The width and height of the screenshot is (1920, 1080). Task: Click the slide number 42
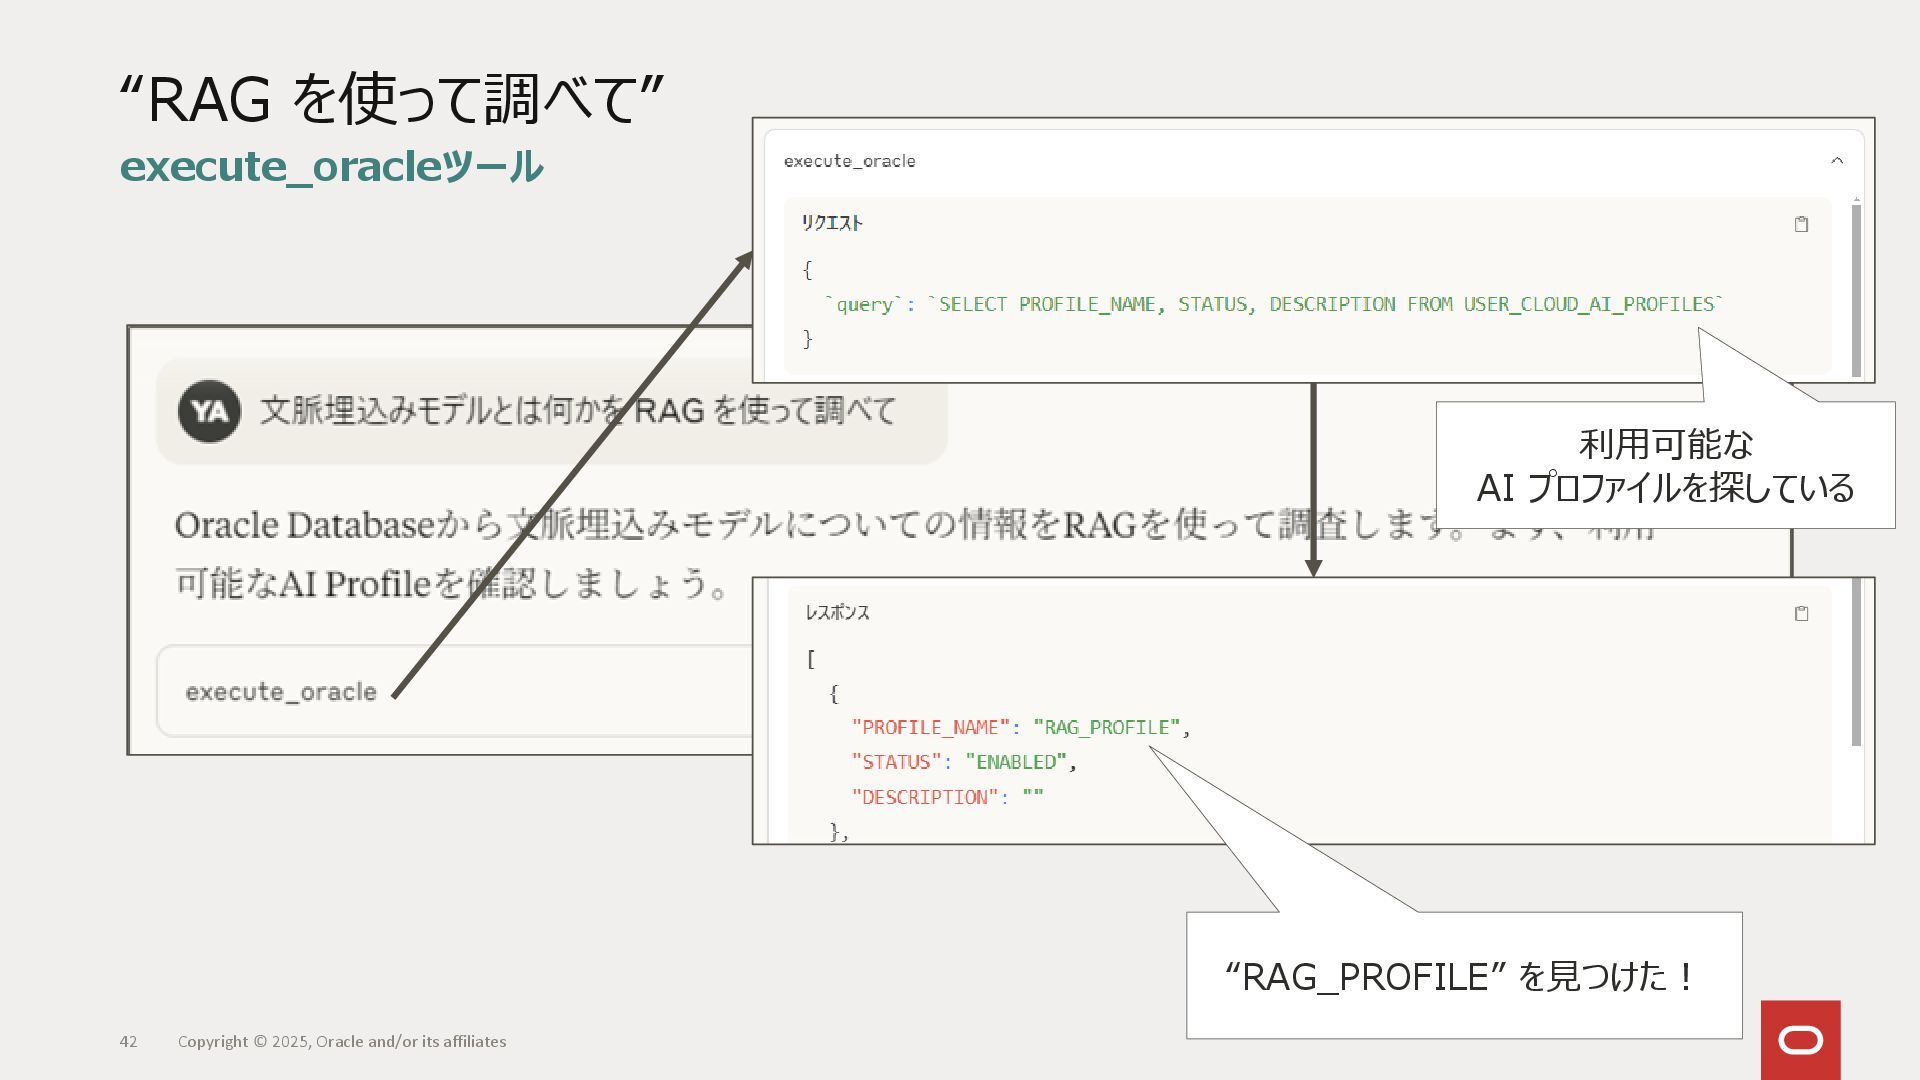click(x=128, y=1041)
